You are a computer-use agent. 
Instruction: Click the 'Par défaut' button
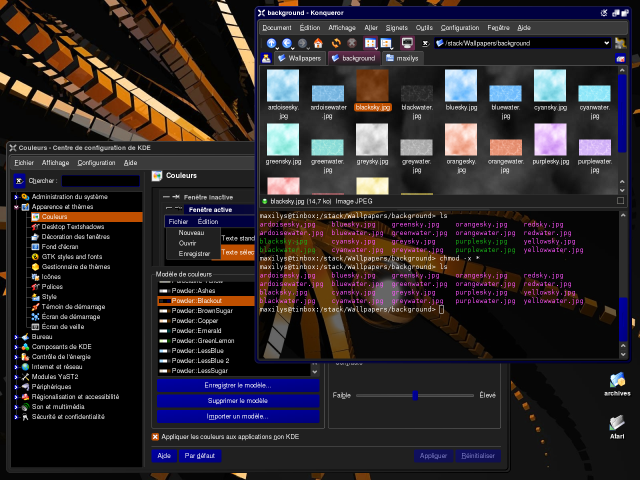click(200, 456)
